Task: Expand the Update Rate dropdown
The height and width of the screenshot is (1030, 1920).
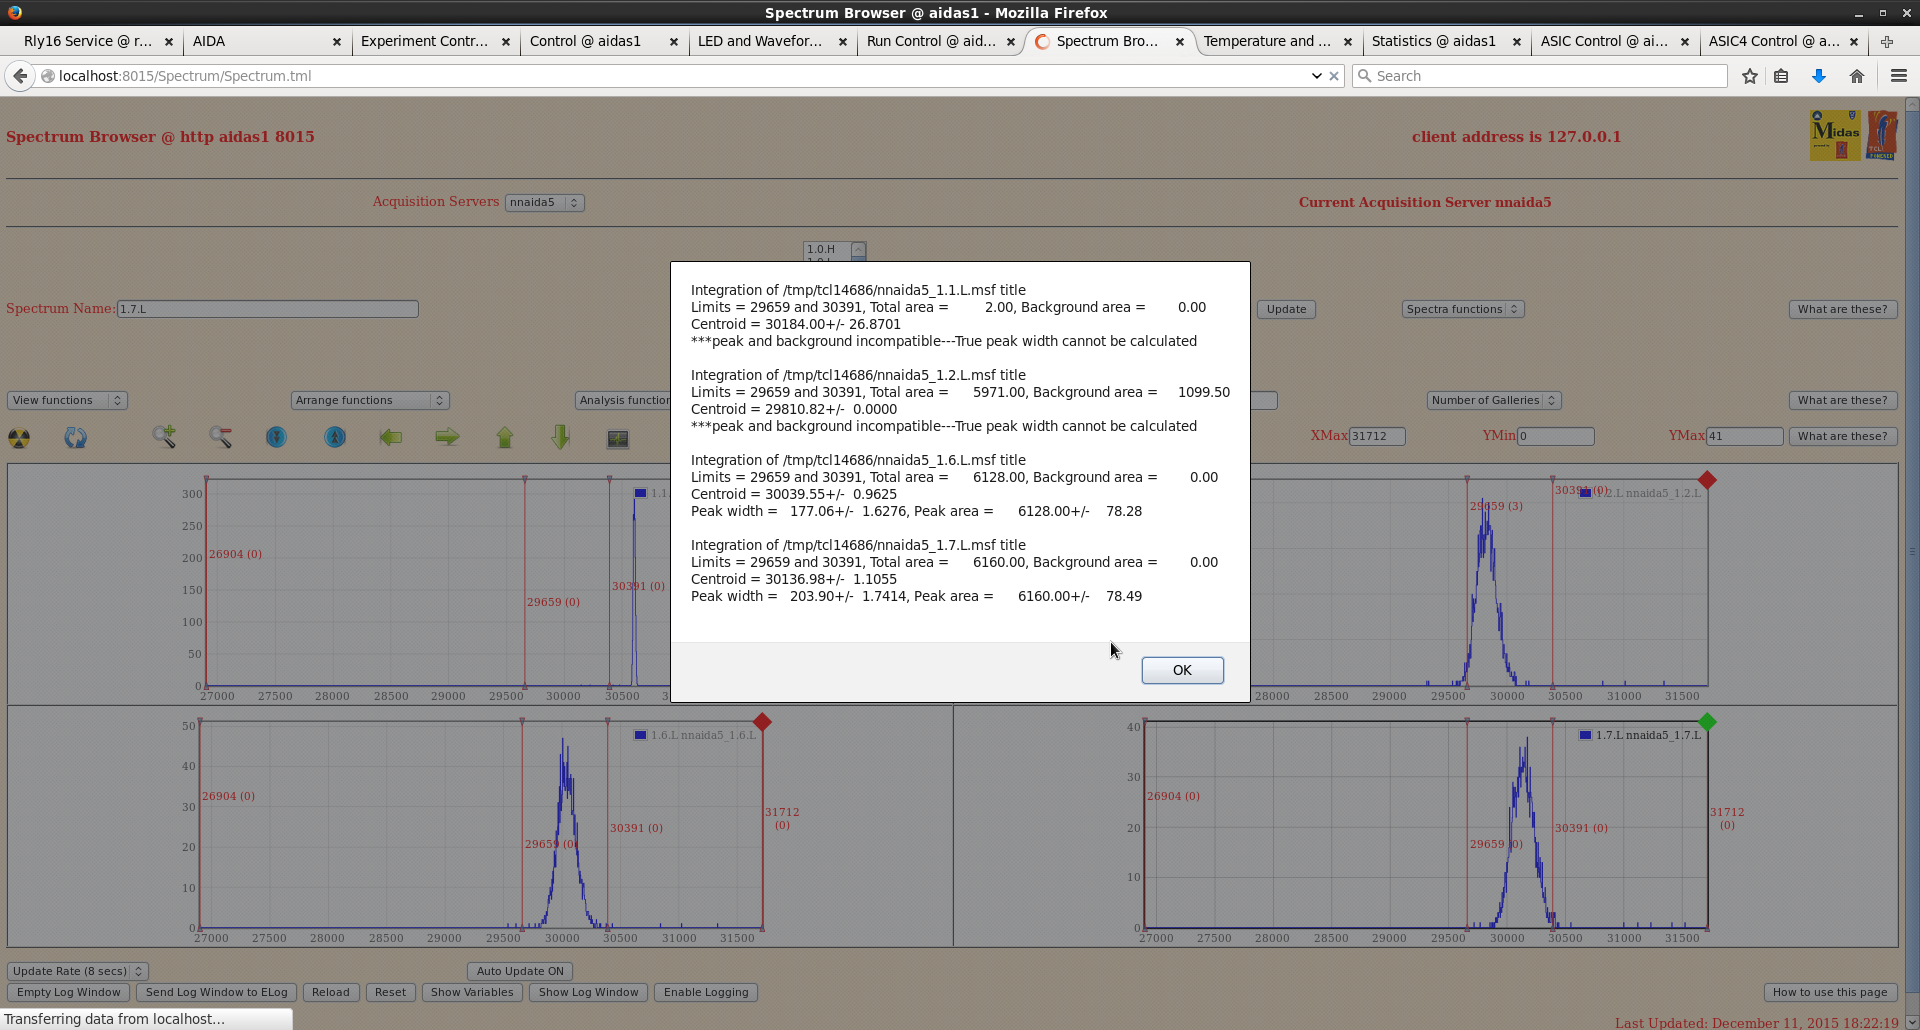Action: point(78,971)
